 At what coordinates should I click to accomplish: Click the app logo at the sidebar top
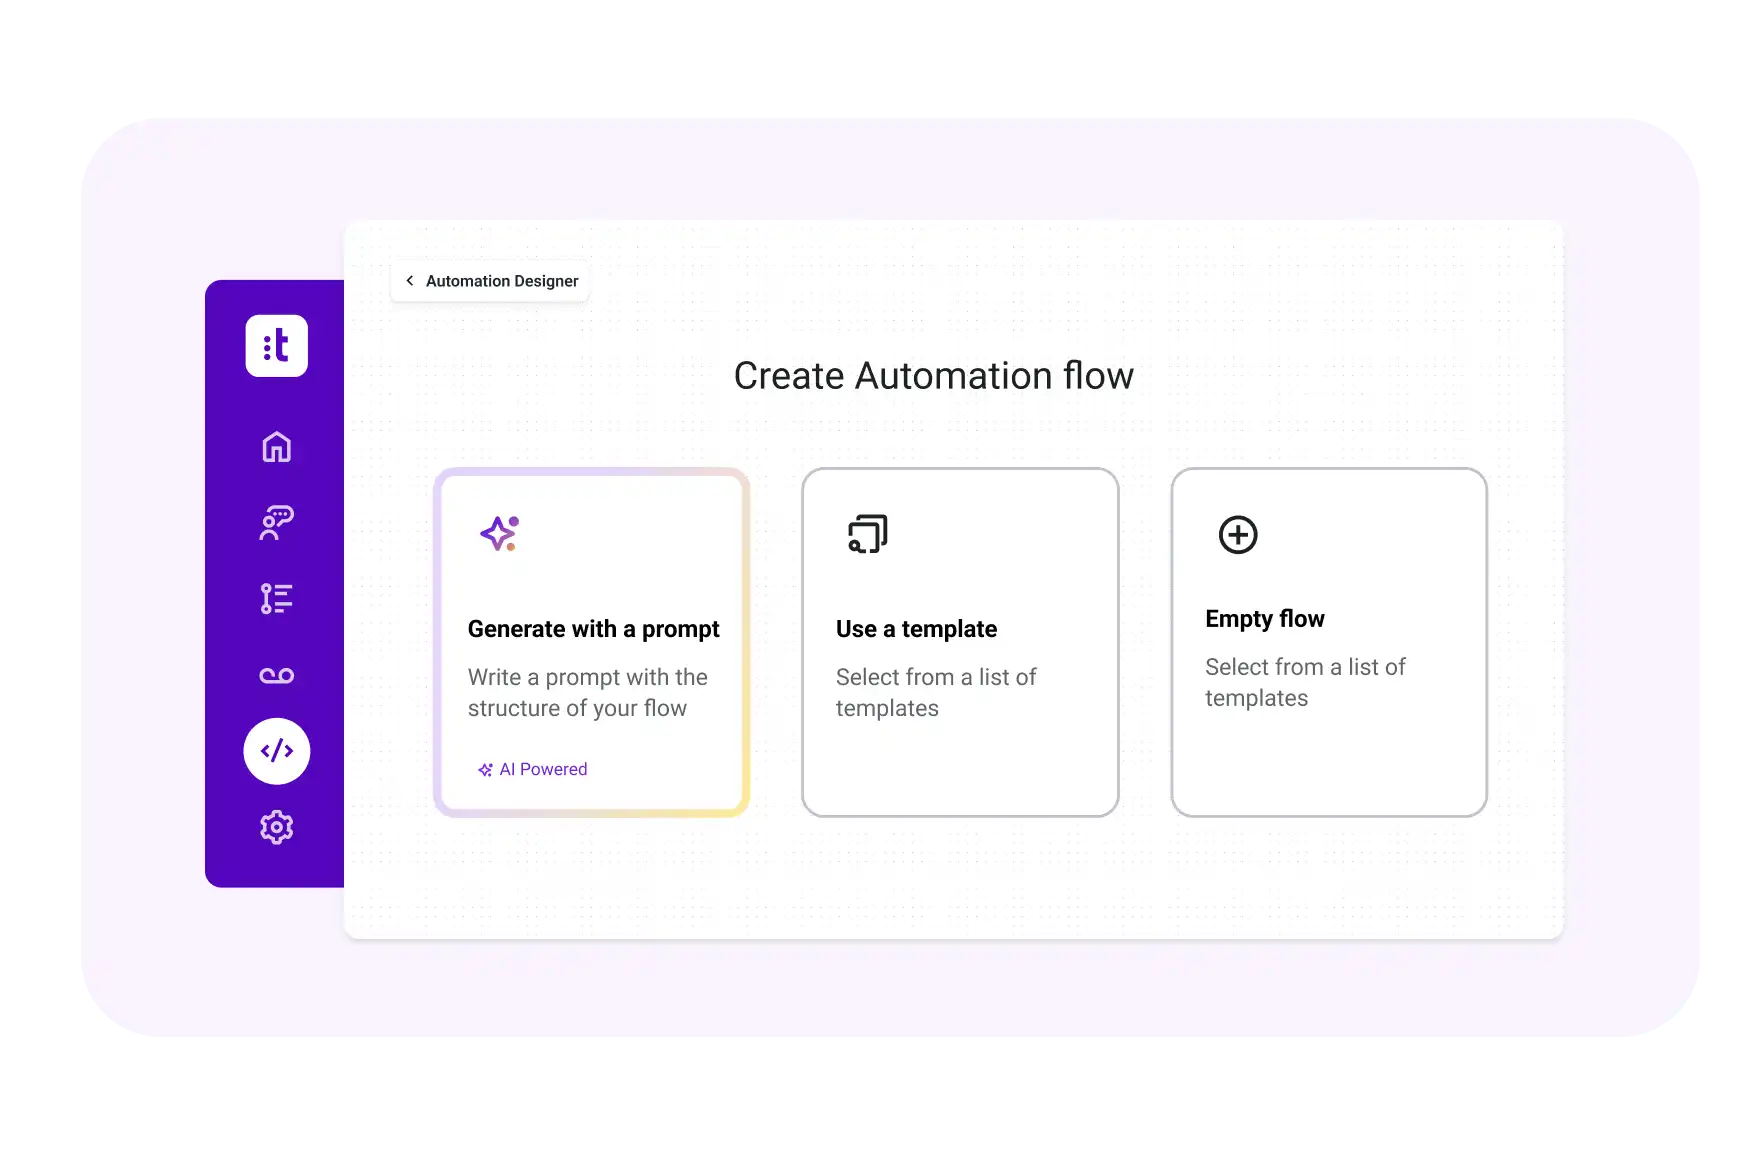pyautogui.click(x=277, y=345)
